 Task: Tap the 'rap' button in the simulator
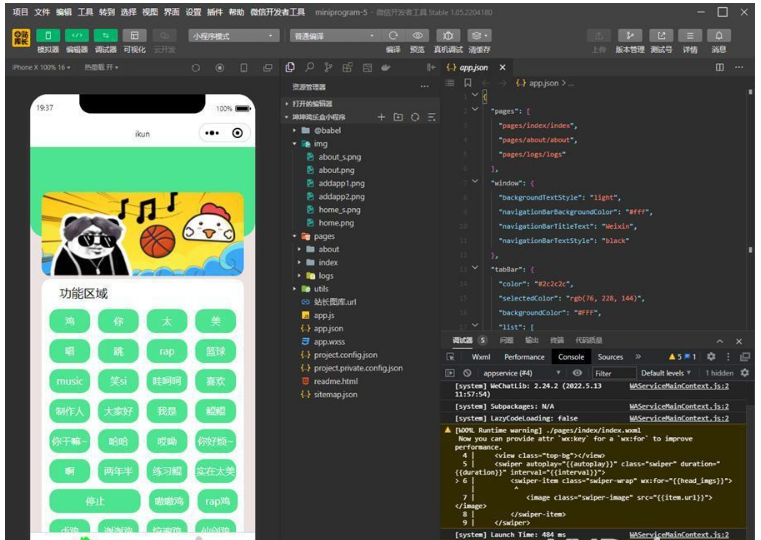167,351
